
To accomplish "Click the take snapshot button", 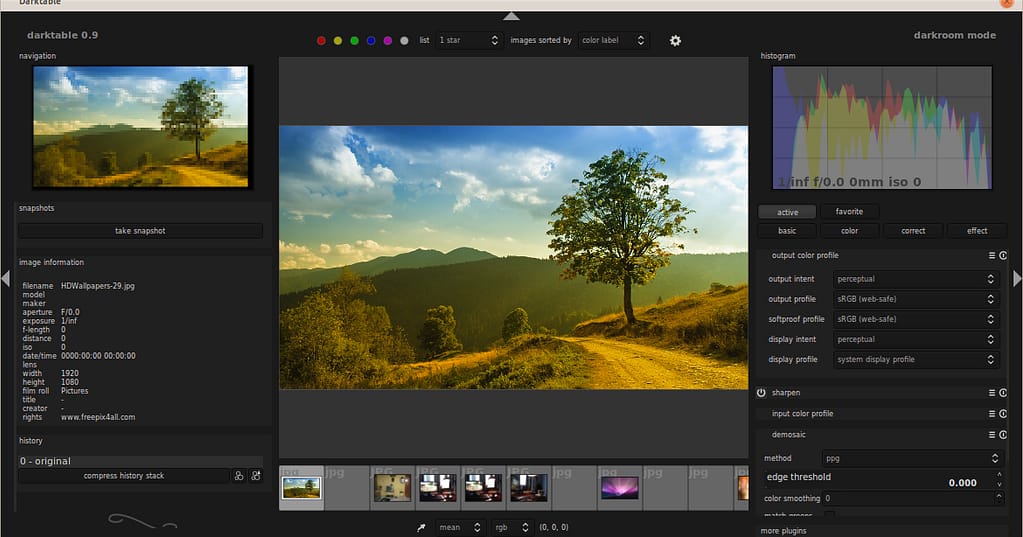I will (x=140, y=231).
